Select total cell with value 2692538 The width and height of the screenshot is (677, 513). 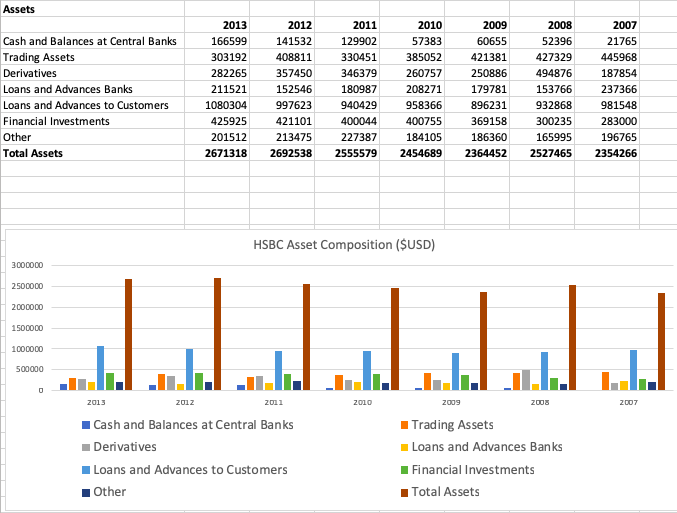pyautogui.click(x=282, y=153)
